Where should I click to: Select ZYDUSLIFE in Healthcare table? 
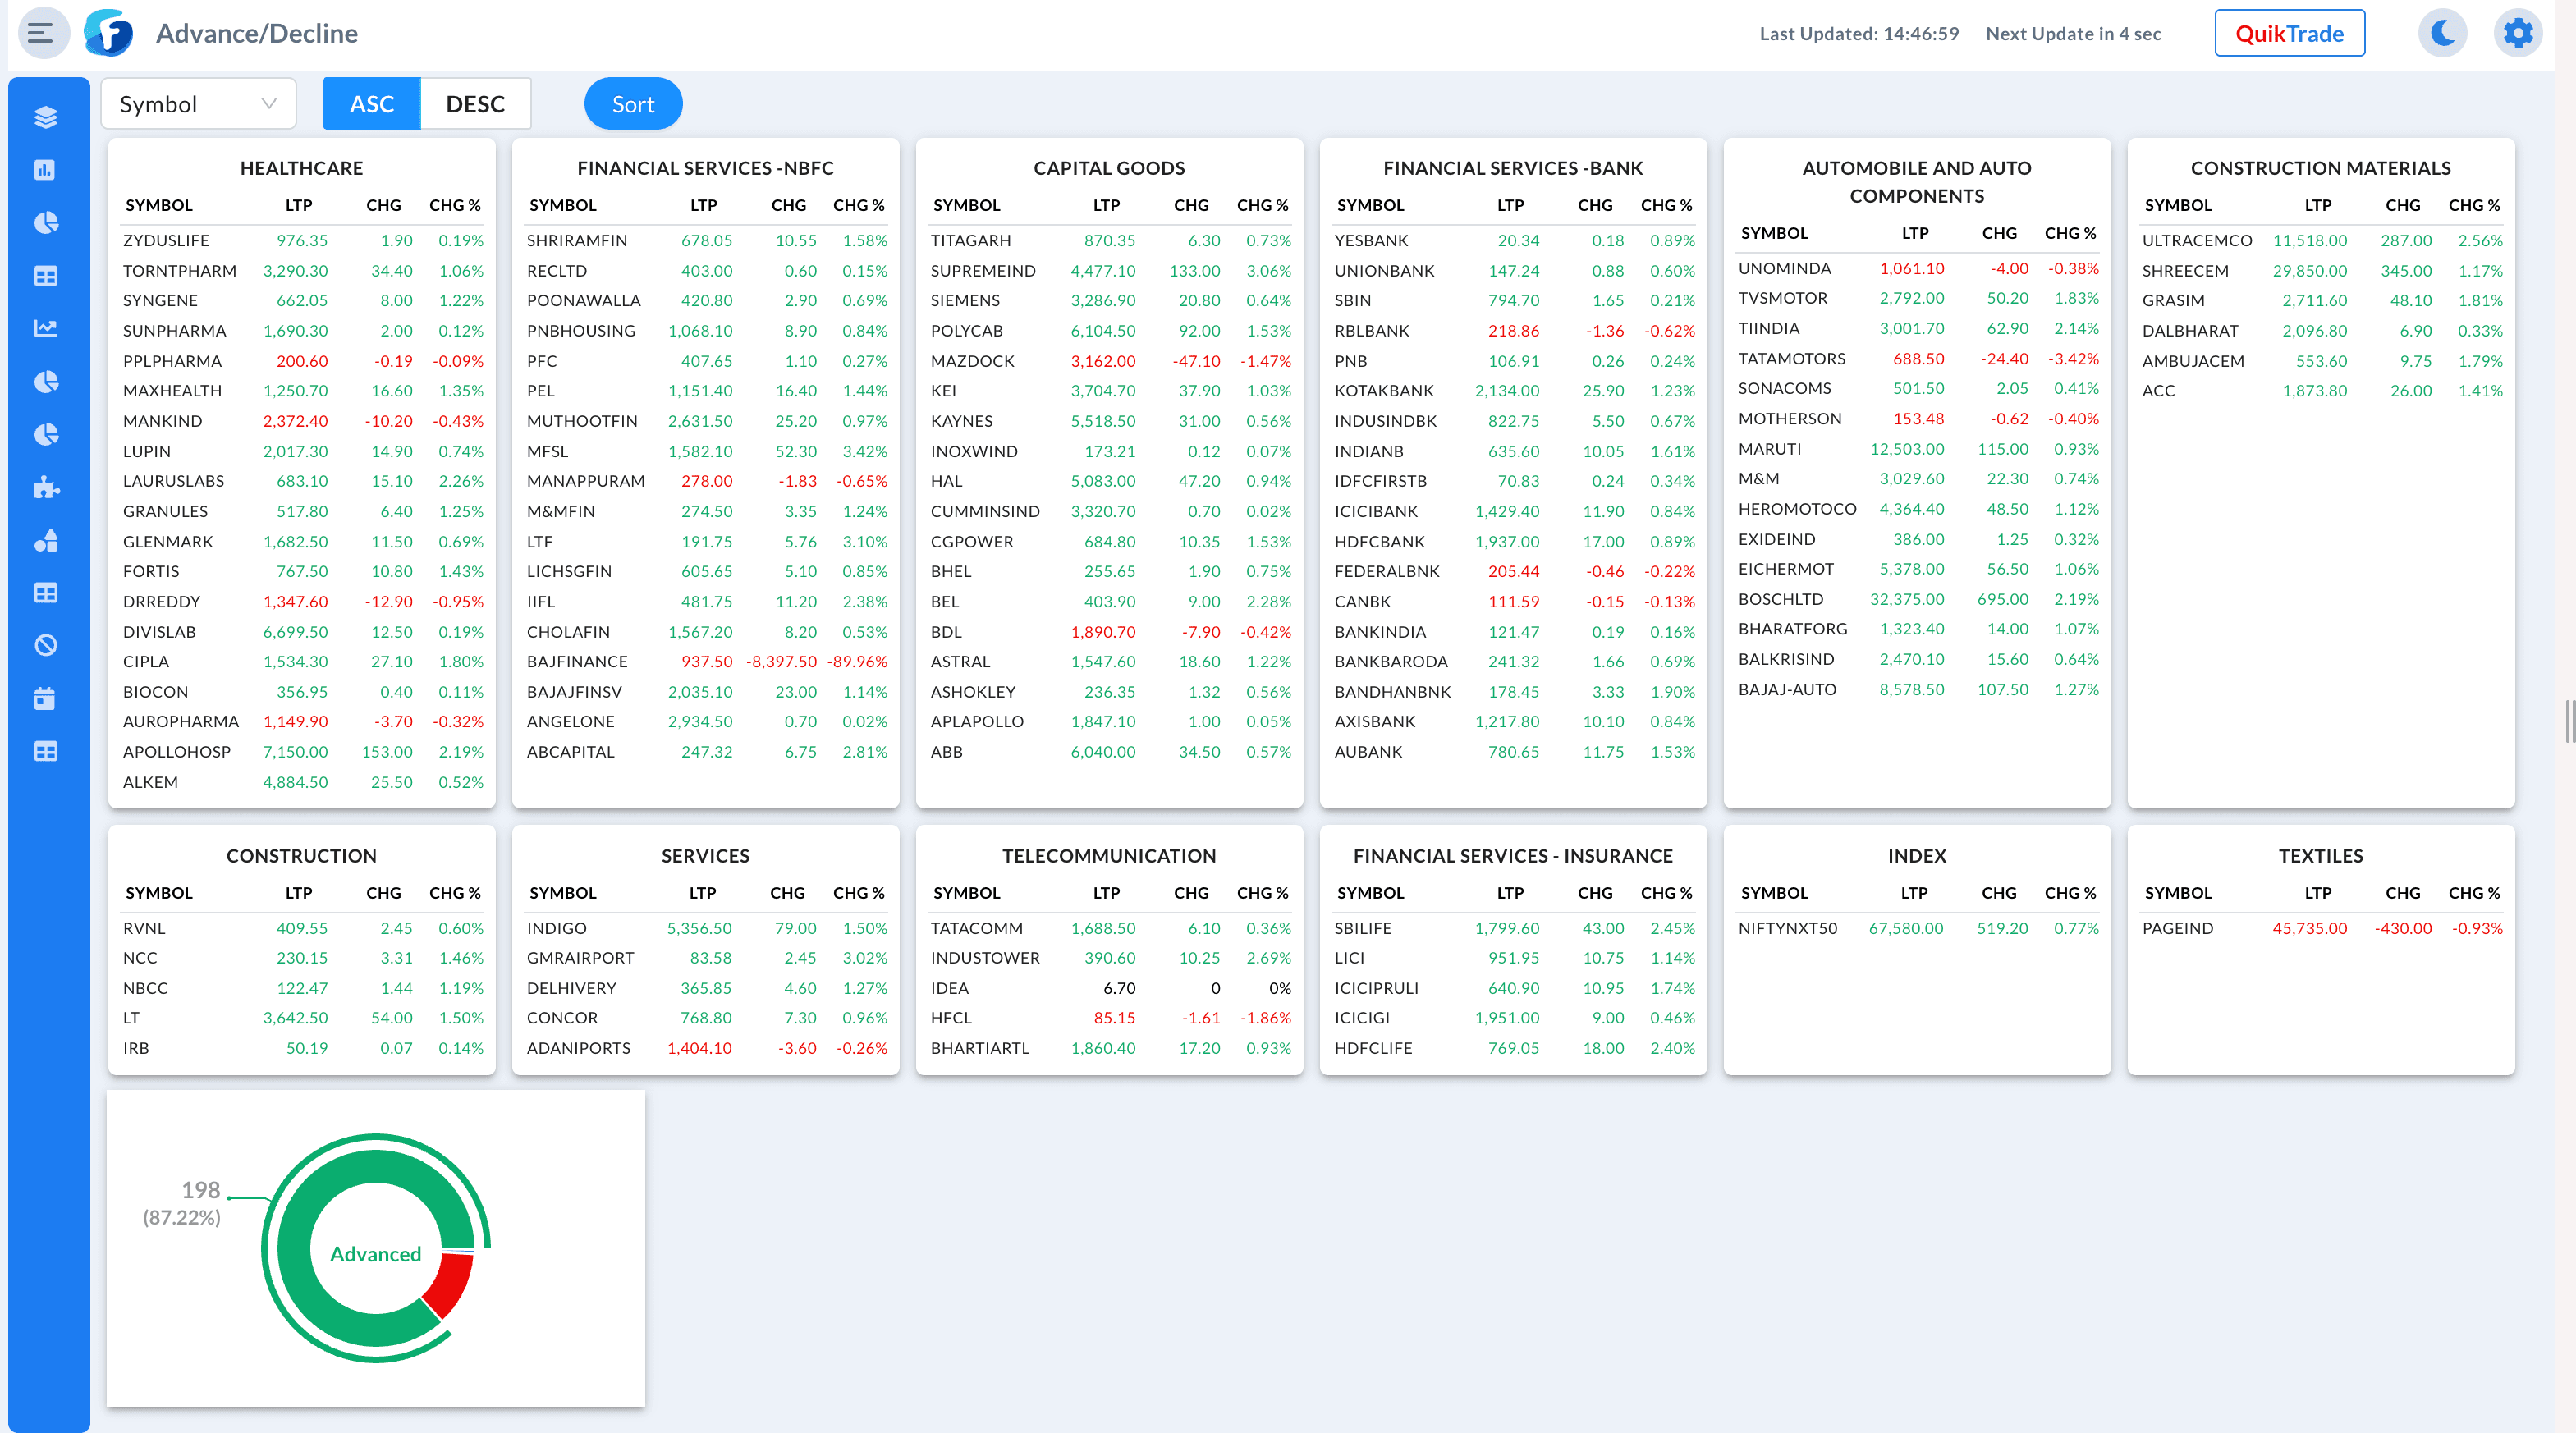(166, 240)
